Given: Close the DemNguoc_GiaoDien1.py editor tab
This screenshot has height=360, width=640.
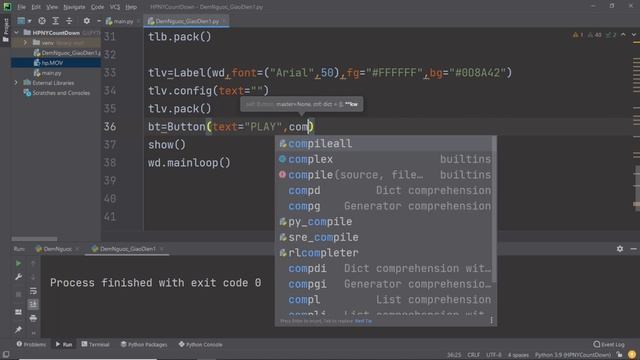Looking at the screenshot, I should 224,21.
